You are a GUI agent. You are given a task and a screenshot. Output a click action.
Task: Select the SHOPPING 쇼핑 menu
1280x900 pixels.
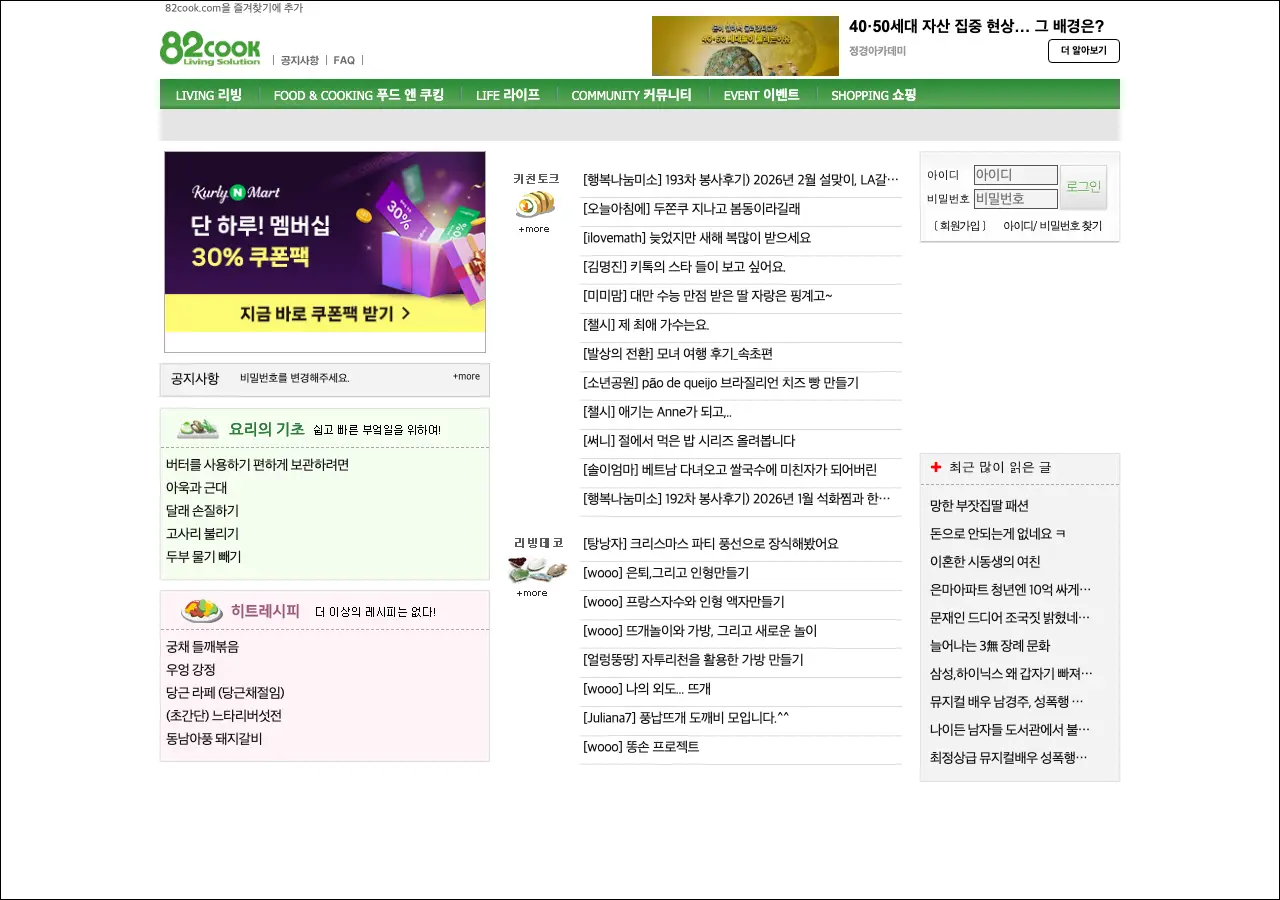pos(873,95)
